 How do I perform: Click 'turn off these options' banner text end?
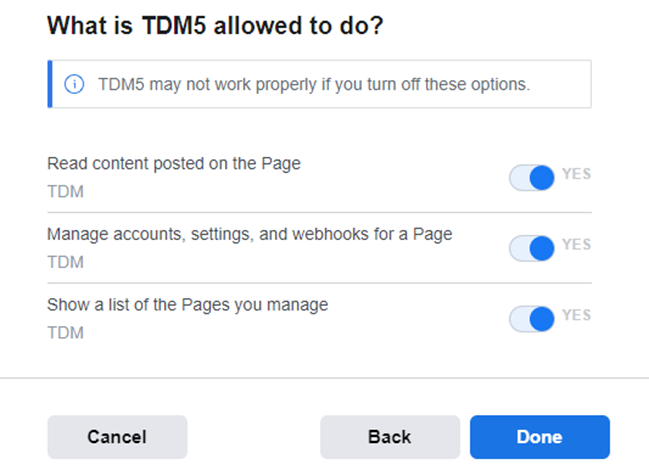pyautogui.click(x=468, y=84)
